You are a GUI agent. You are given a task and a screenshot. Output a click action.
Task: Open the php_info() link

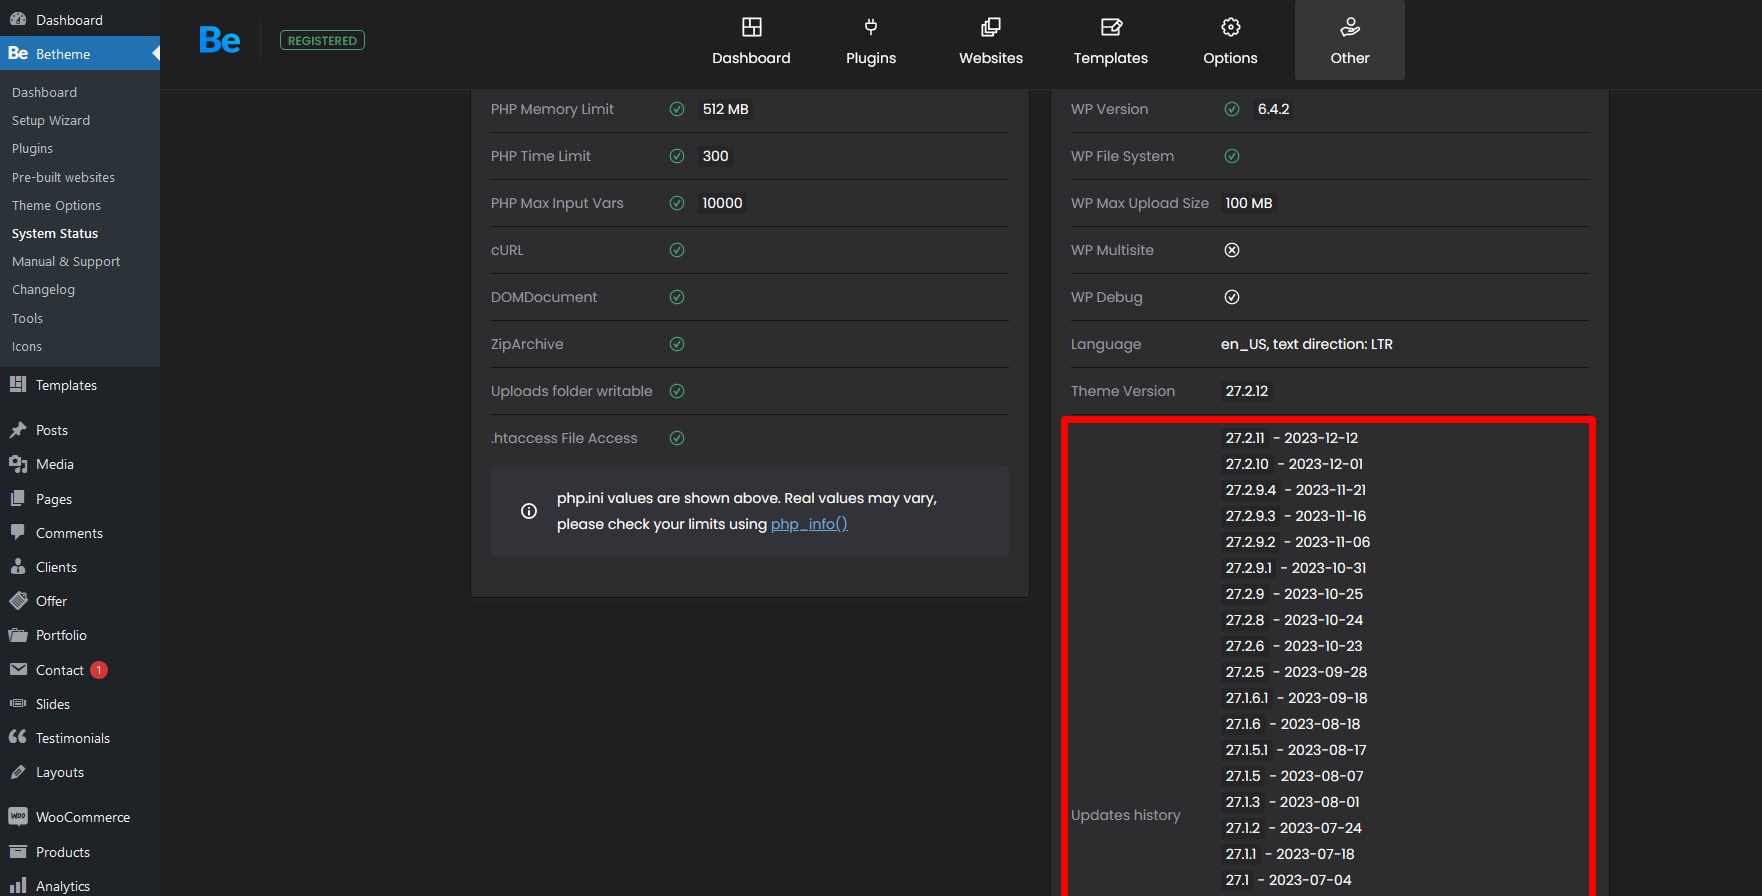[x=809, y=524]
